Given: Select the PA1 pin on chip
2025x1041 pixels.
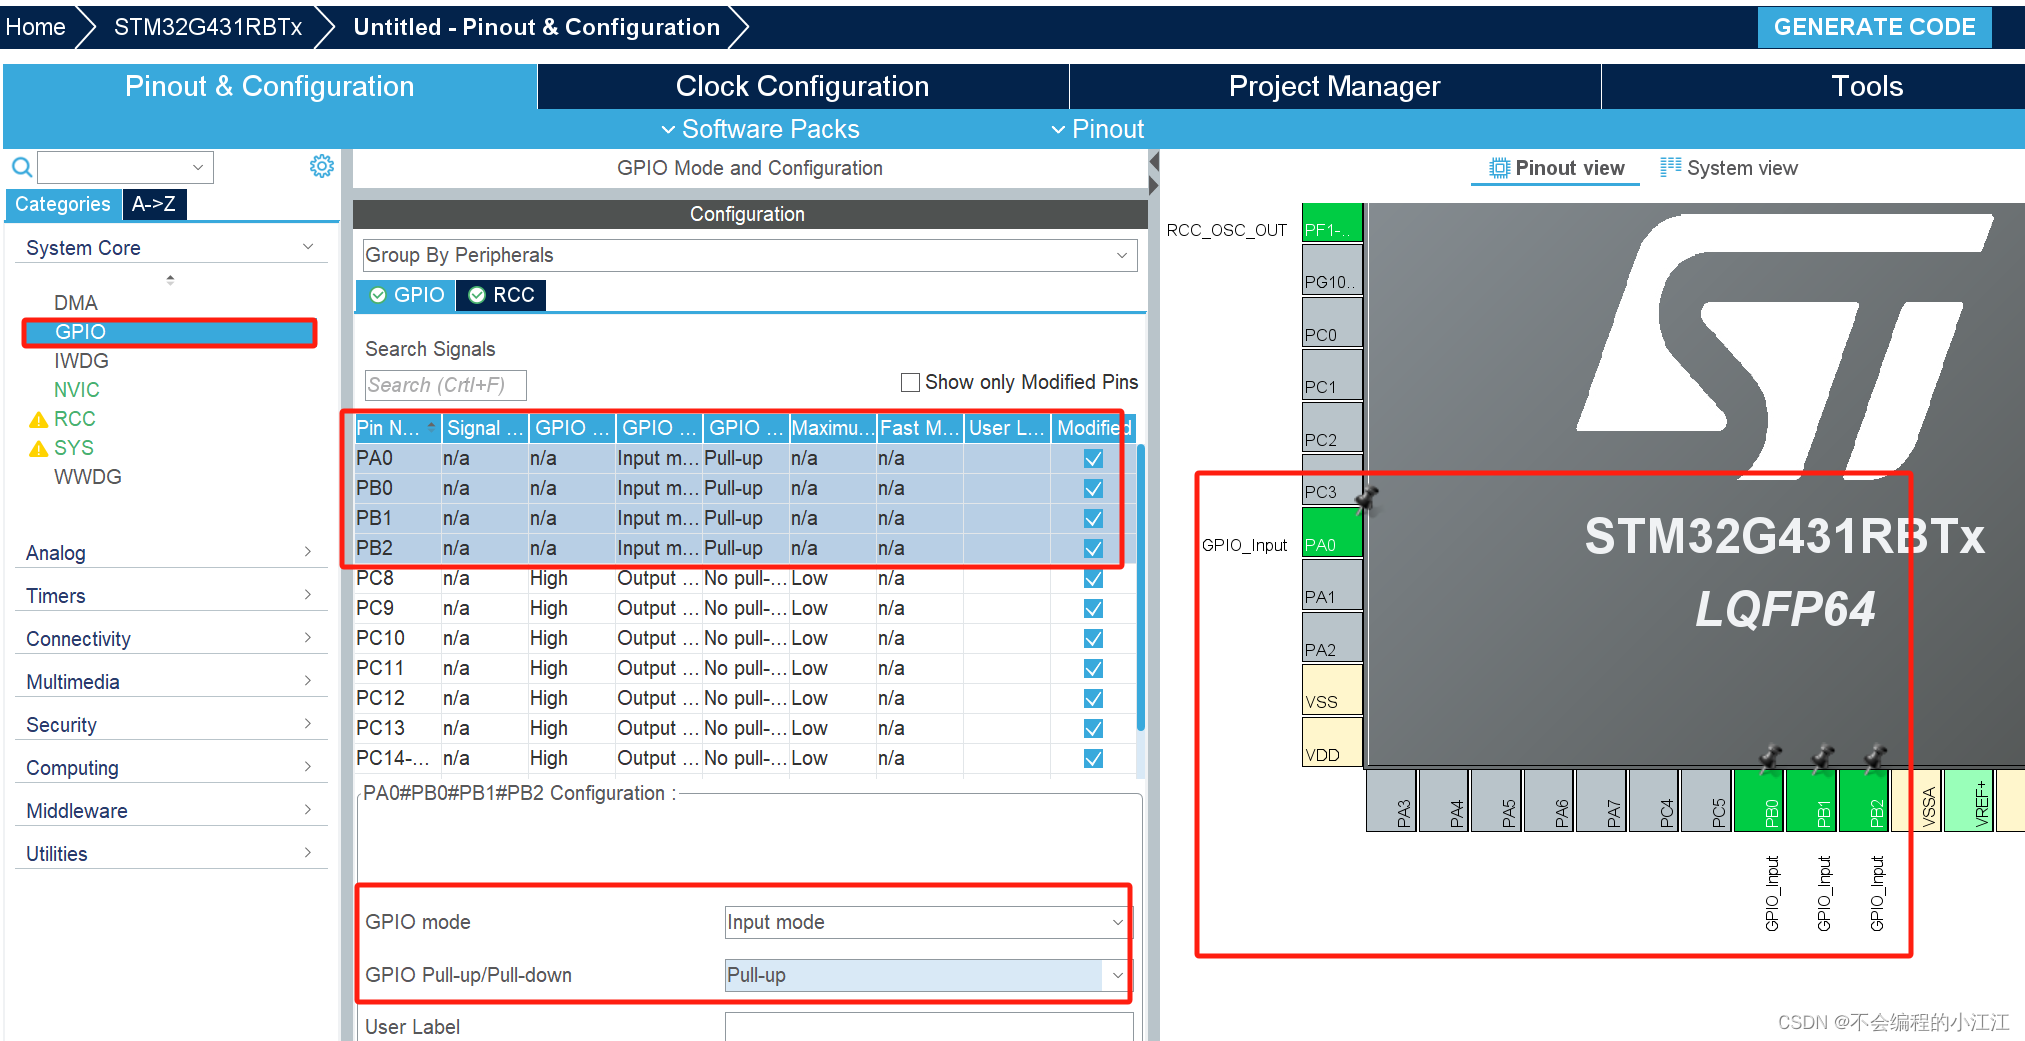Looking at the screenshot, I should [1332, 584].
